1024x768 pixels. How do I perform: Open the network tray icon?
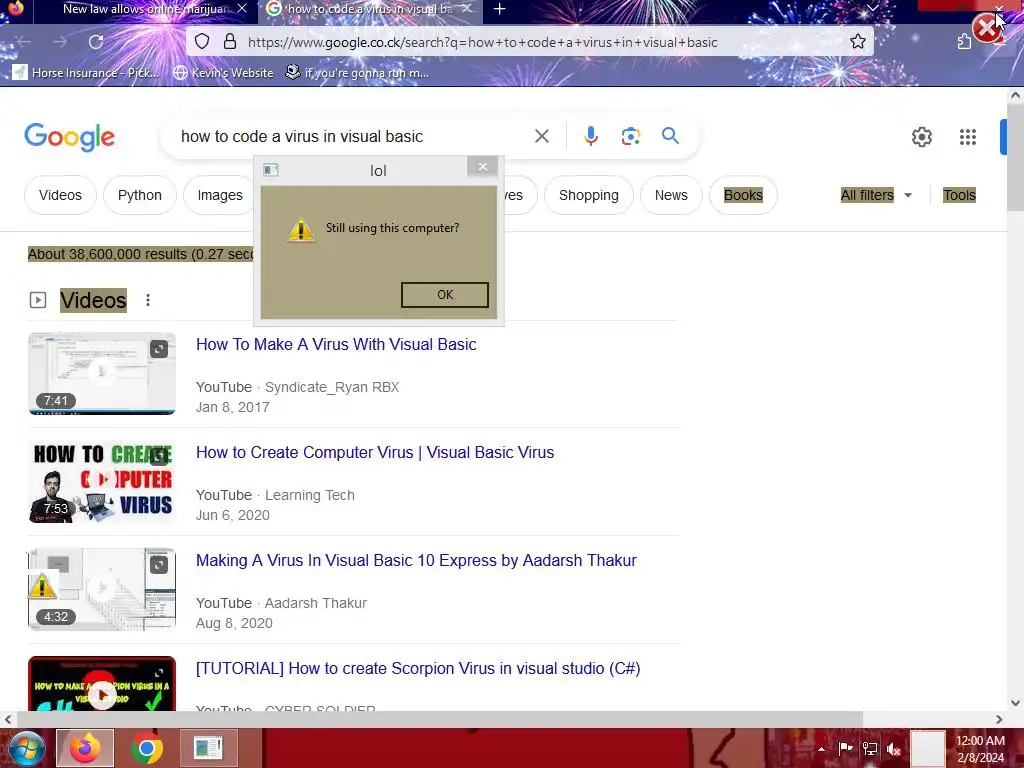pyautogui.click(x=869, y=748)
